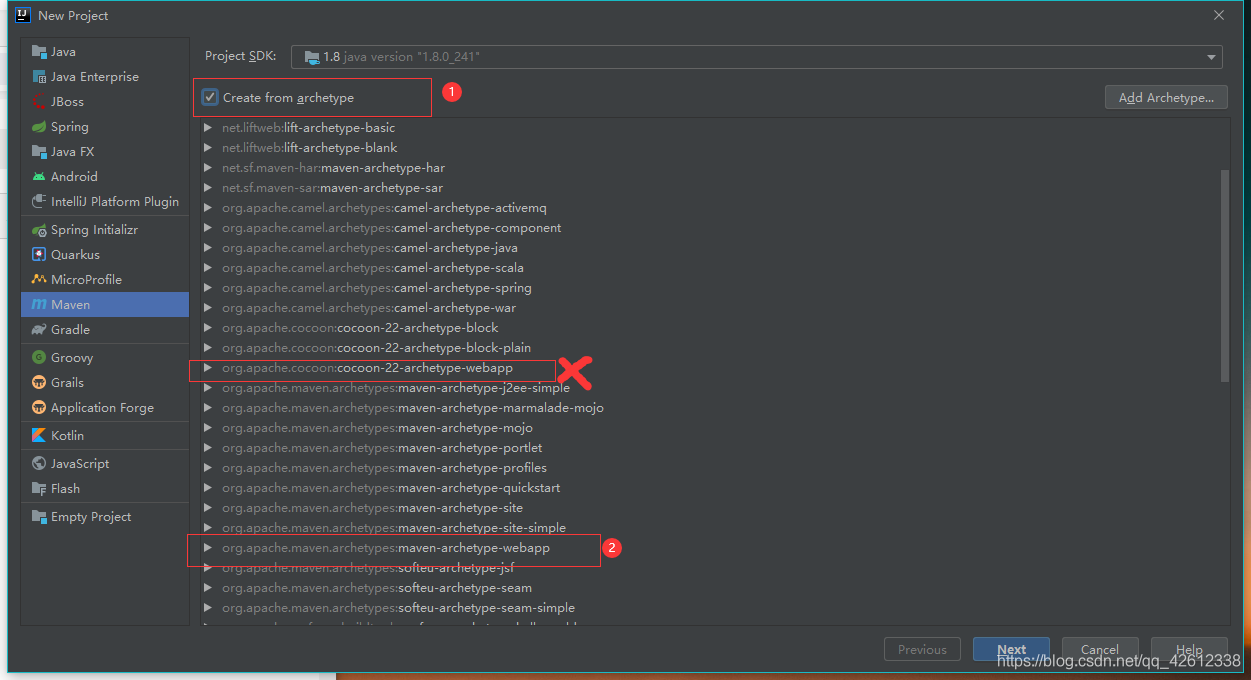This screenshot has width=1251, height=680.
Task: Select Empty Project type
Action: 105,517
